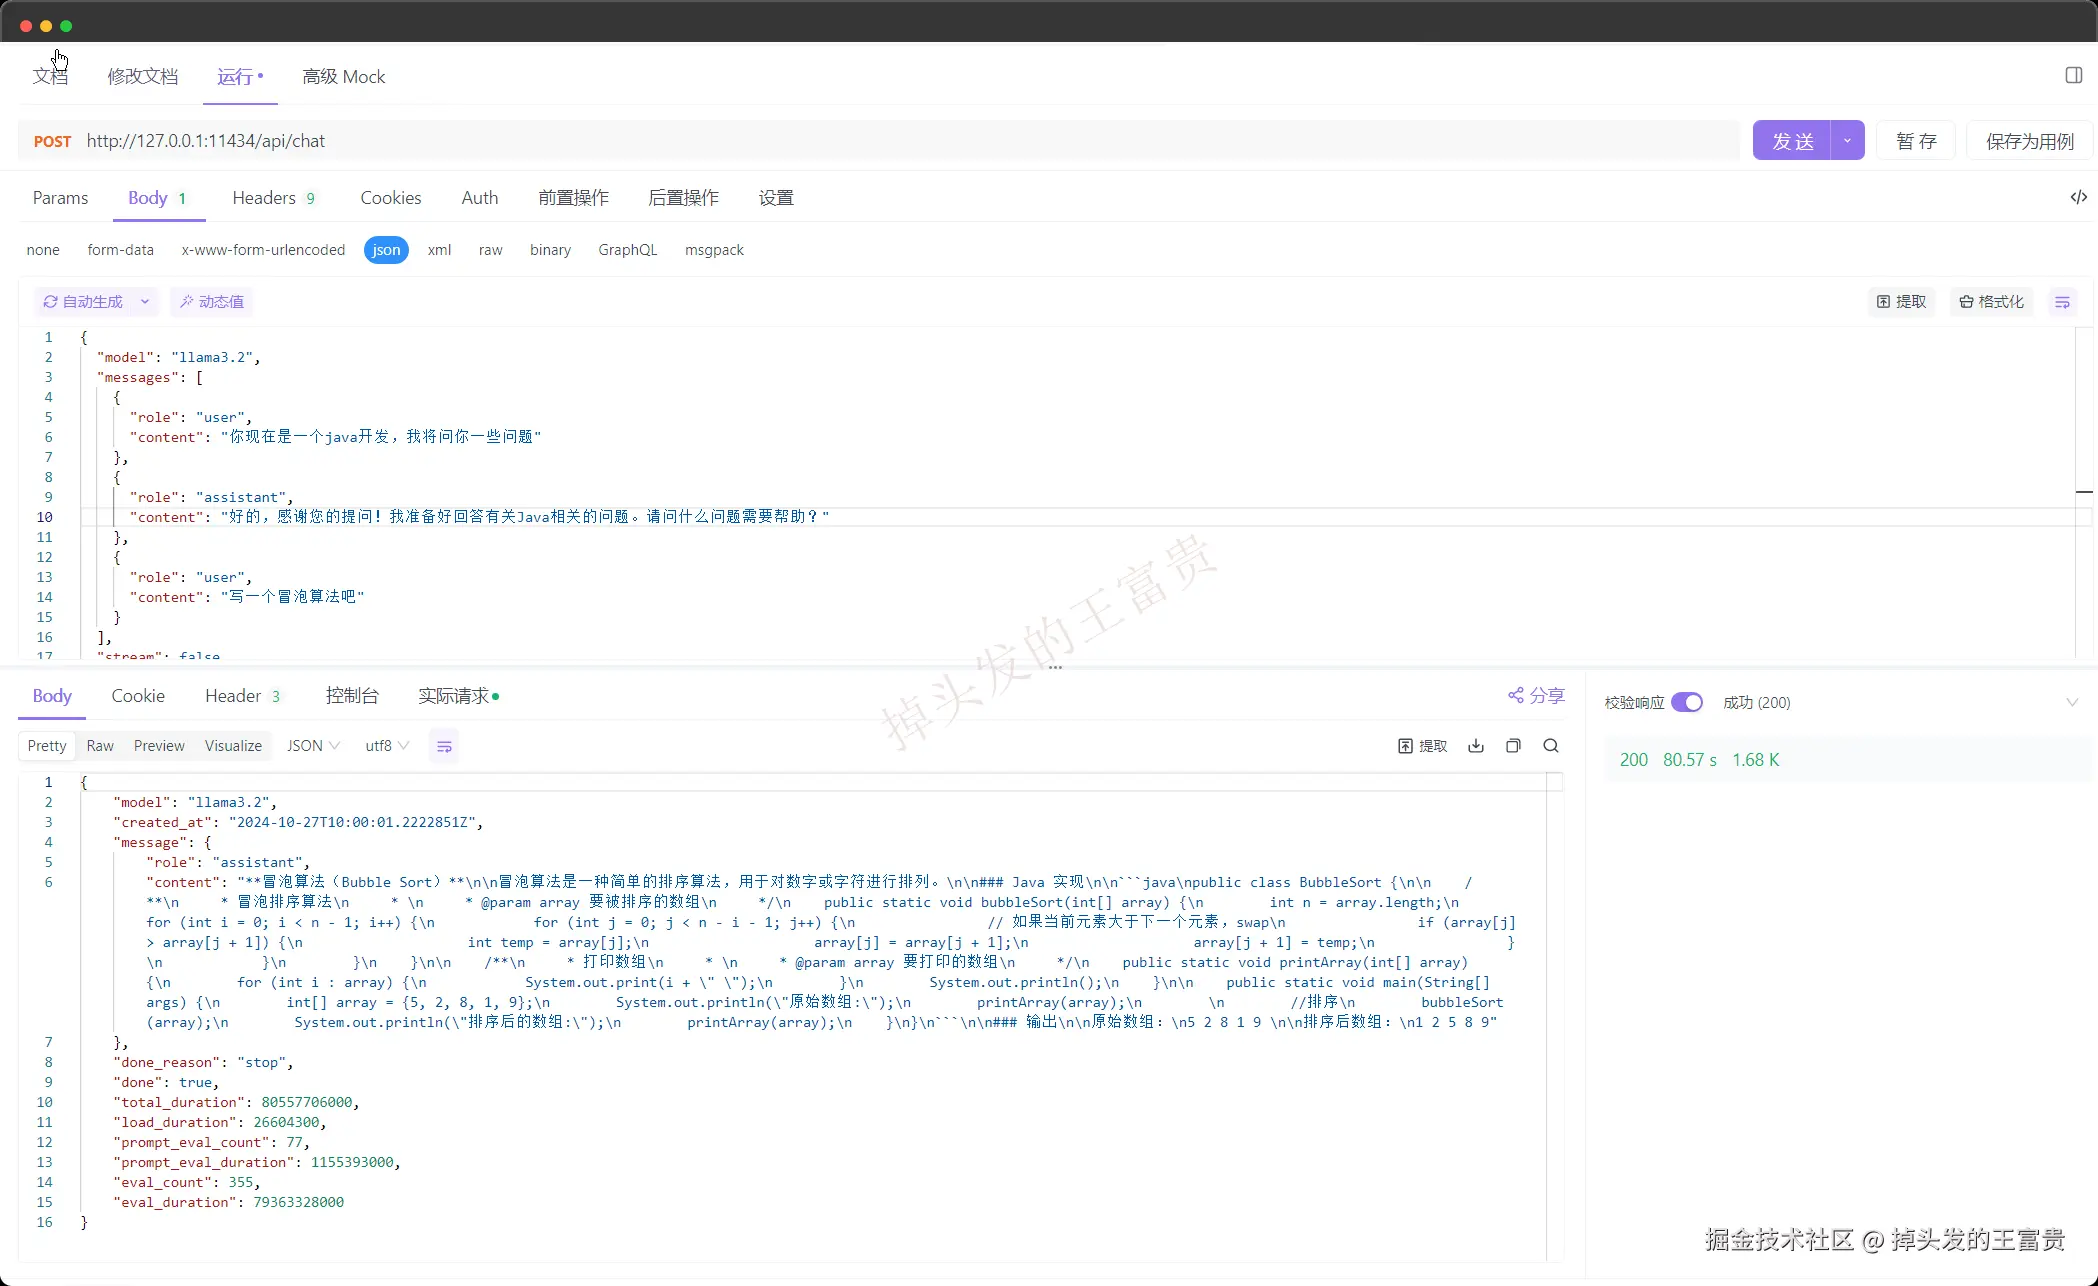Image resolution: width=2098 pixels, height=1286 pixels.
Task: Click the code snippet icon at right
Action: (x=2078, y=197)
